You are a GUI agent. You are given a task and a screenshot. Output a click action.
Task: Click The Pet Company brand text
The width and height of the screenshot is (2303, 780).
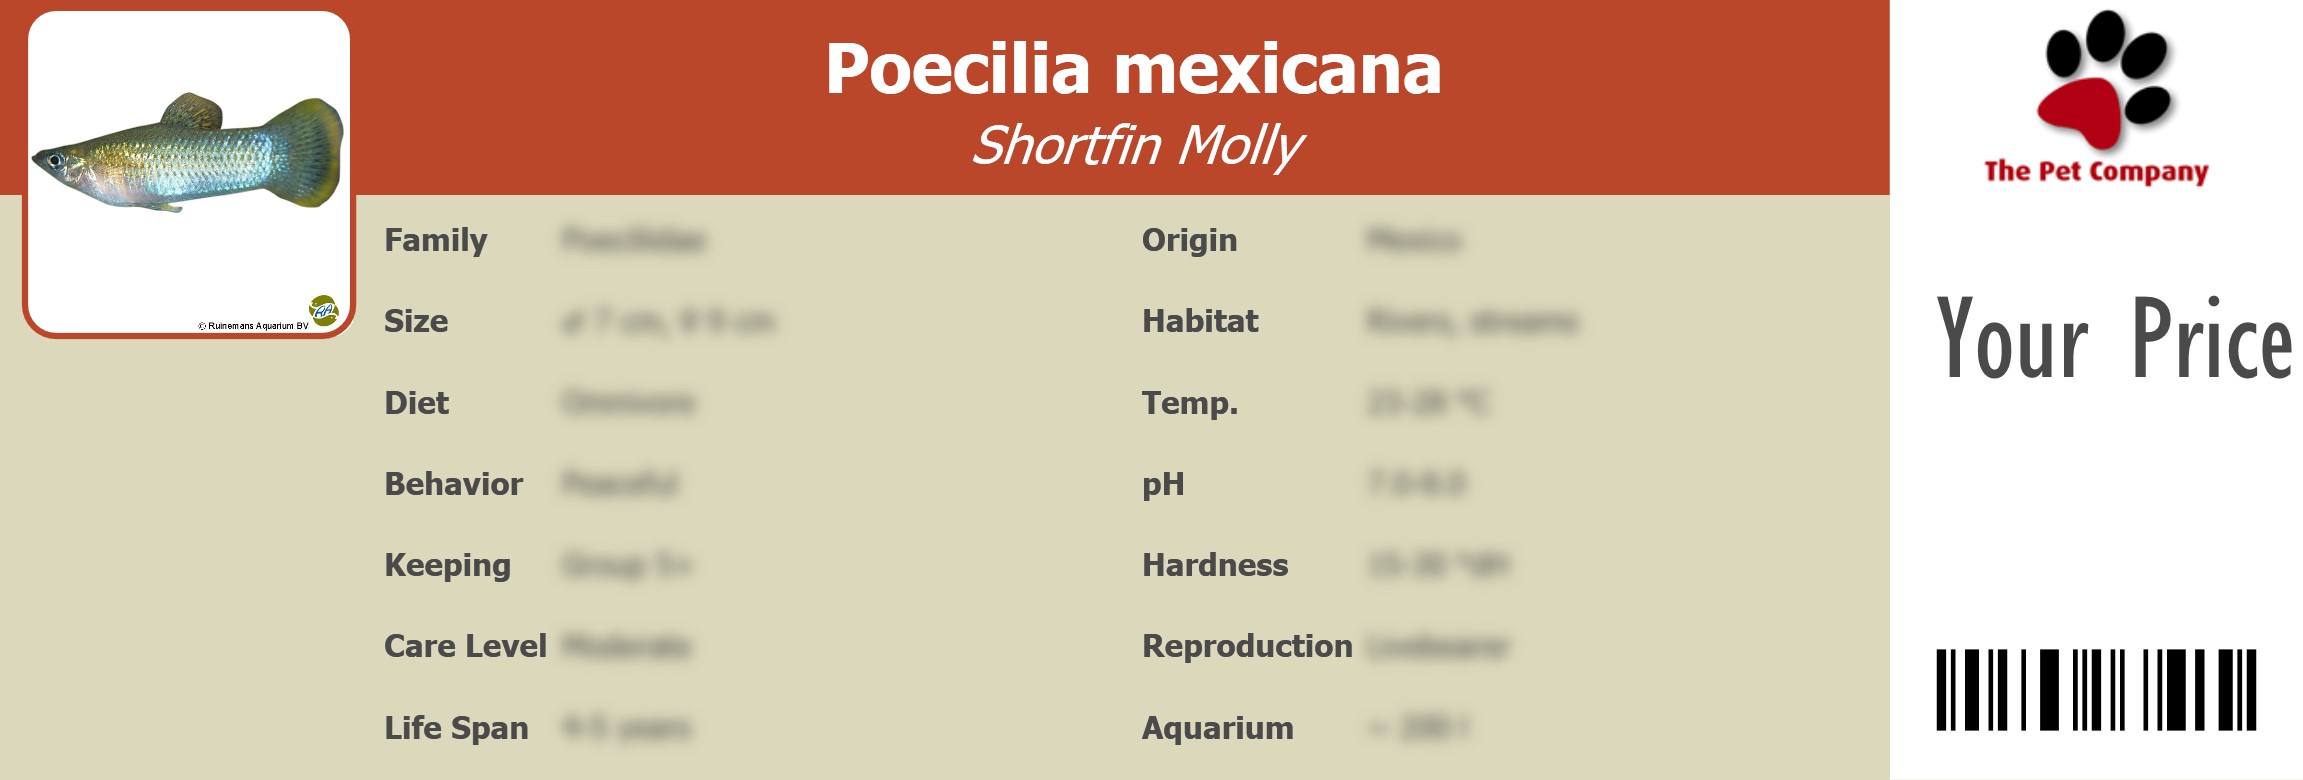coord(2096,172)
